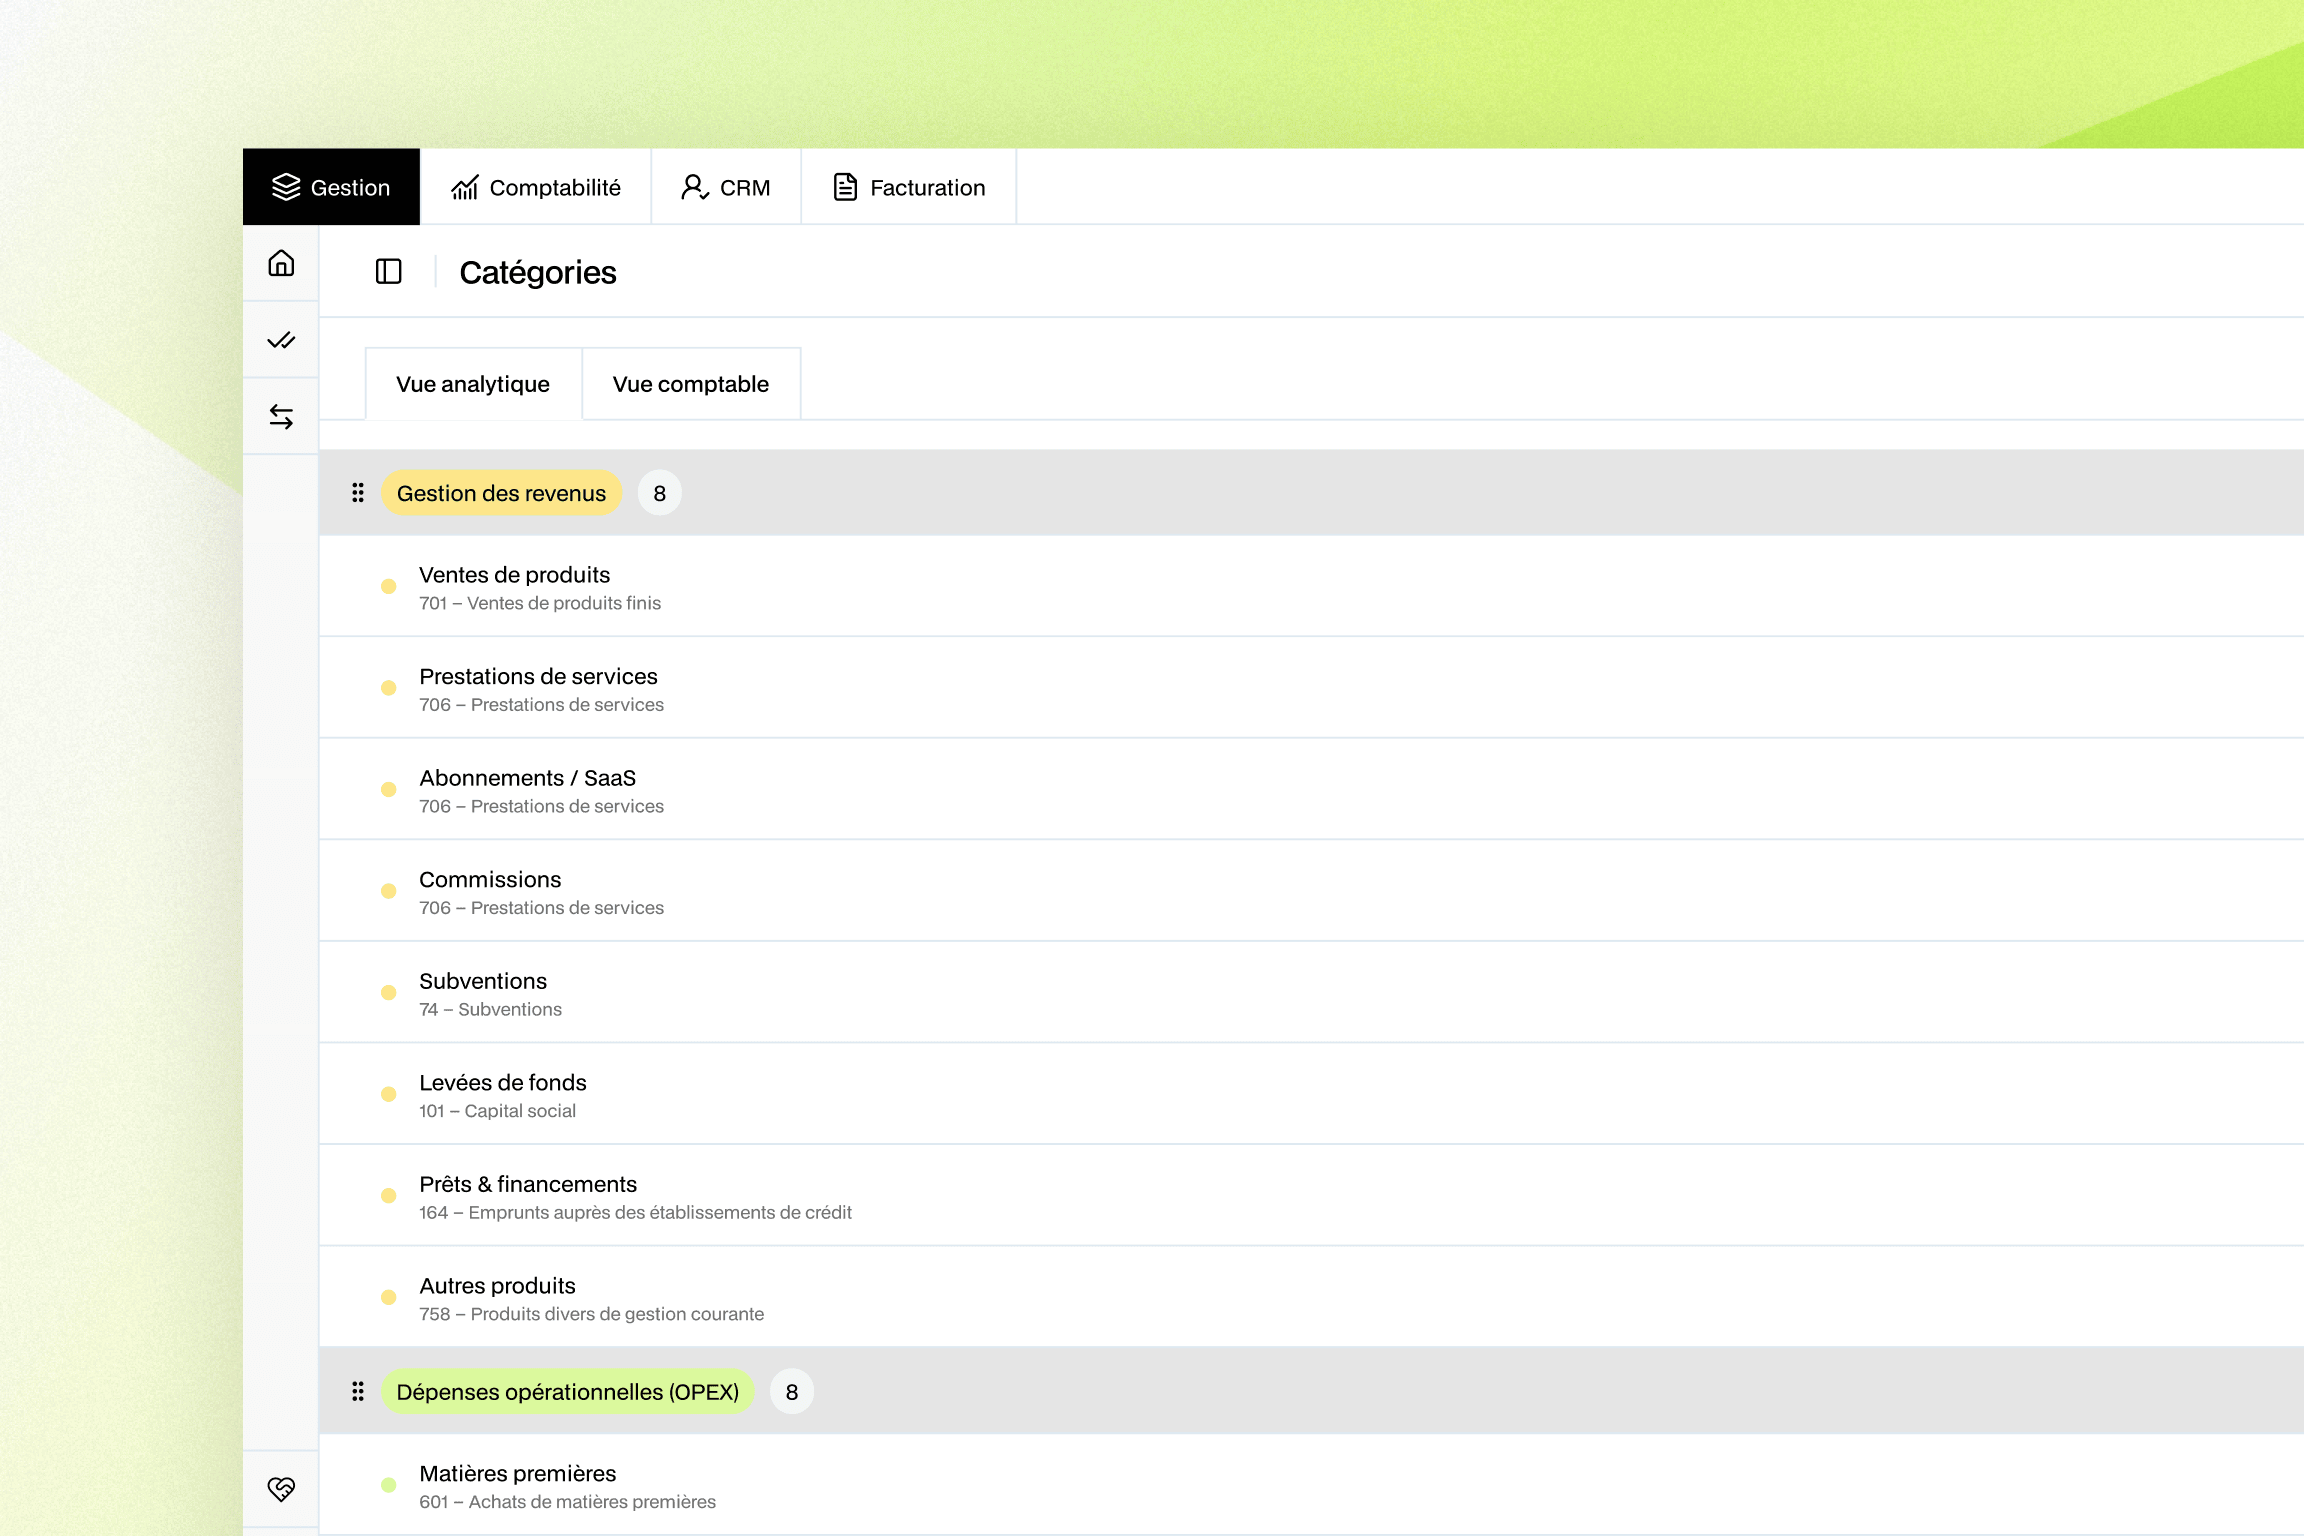This screenshot has width=2304, height=1536.
Task: Expand the Dépenses opérationnelles (OPEX) group
Action: (567, 1391)
